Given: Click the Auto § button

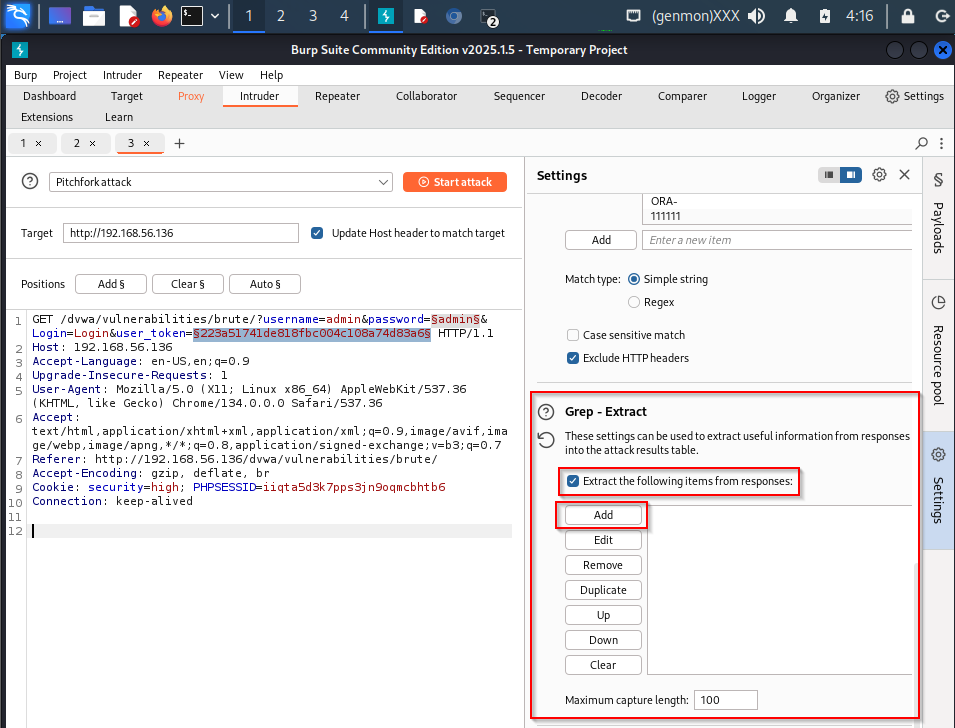Looking at the screenshot, I should coord(265,284).
